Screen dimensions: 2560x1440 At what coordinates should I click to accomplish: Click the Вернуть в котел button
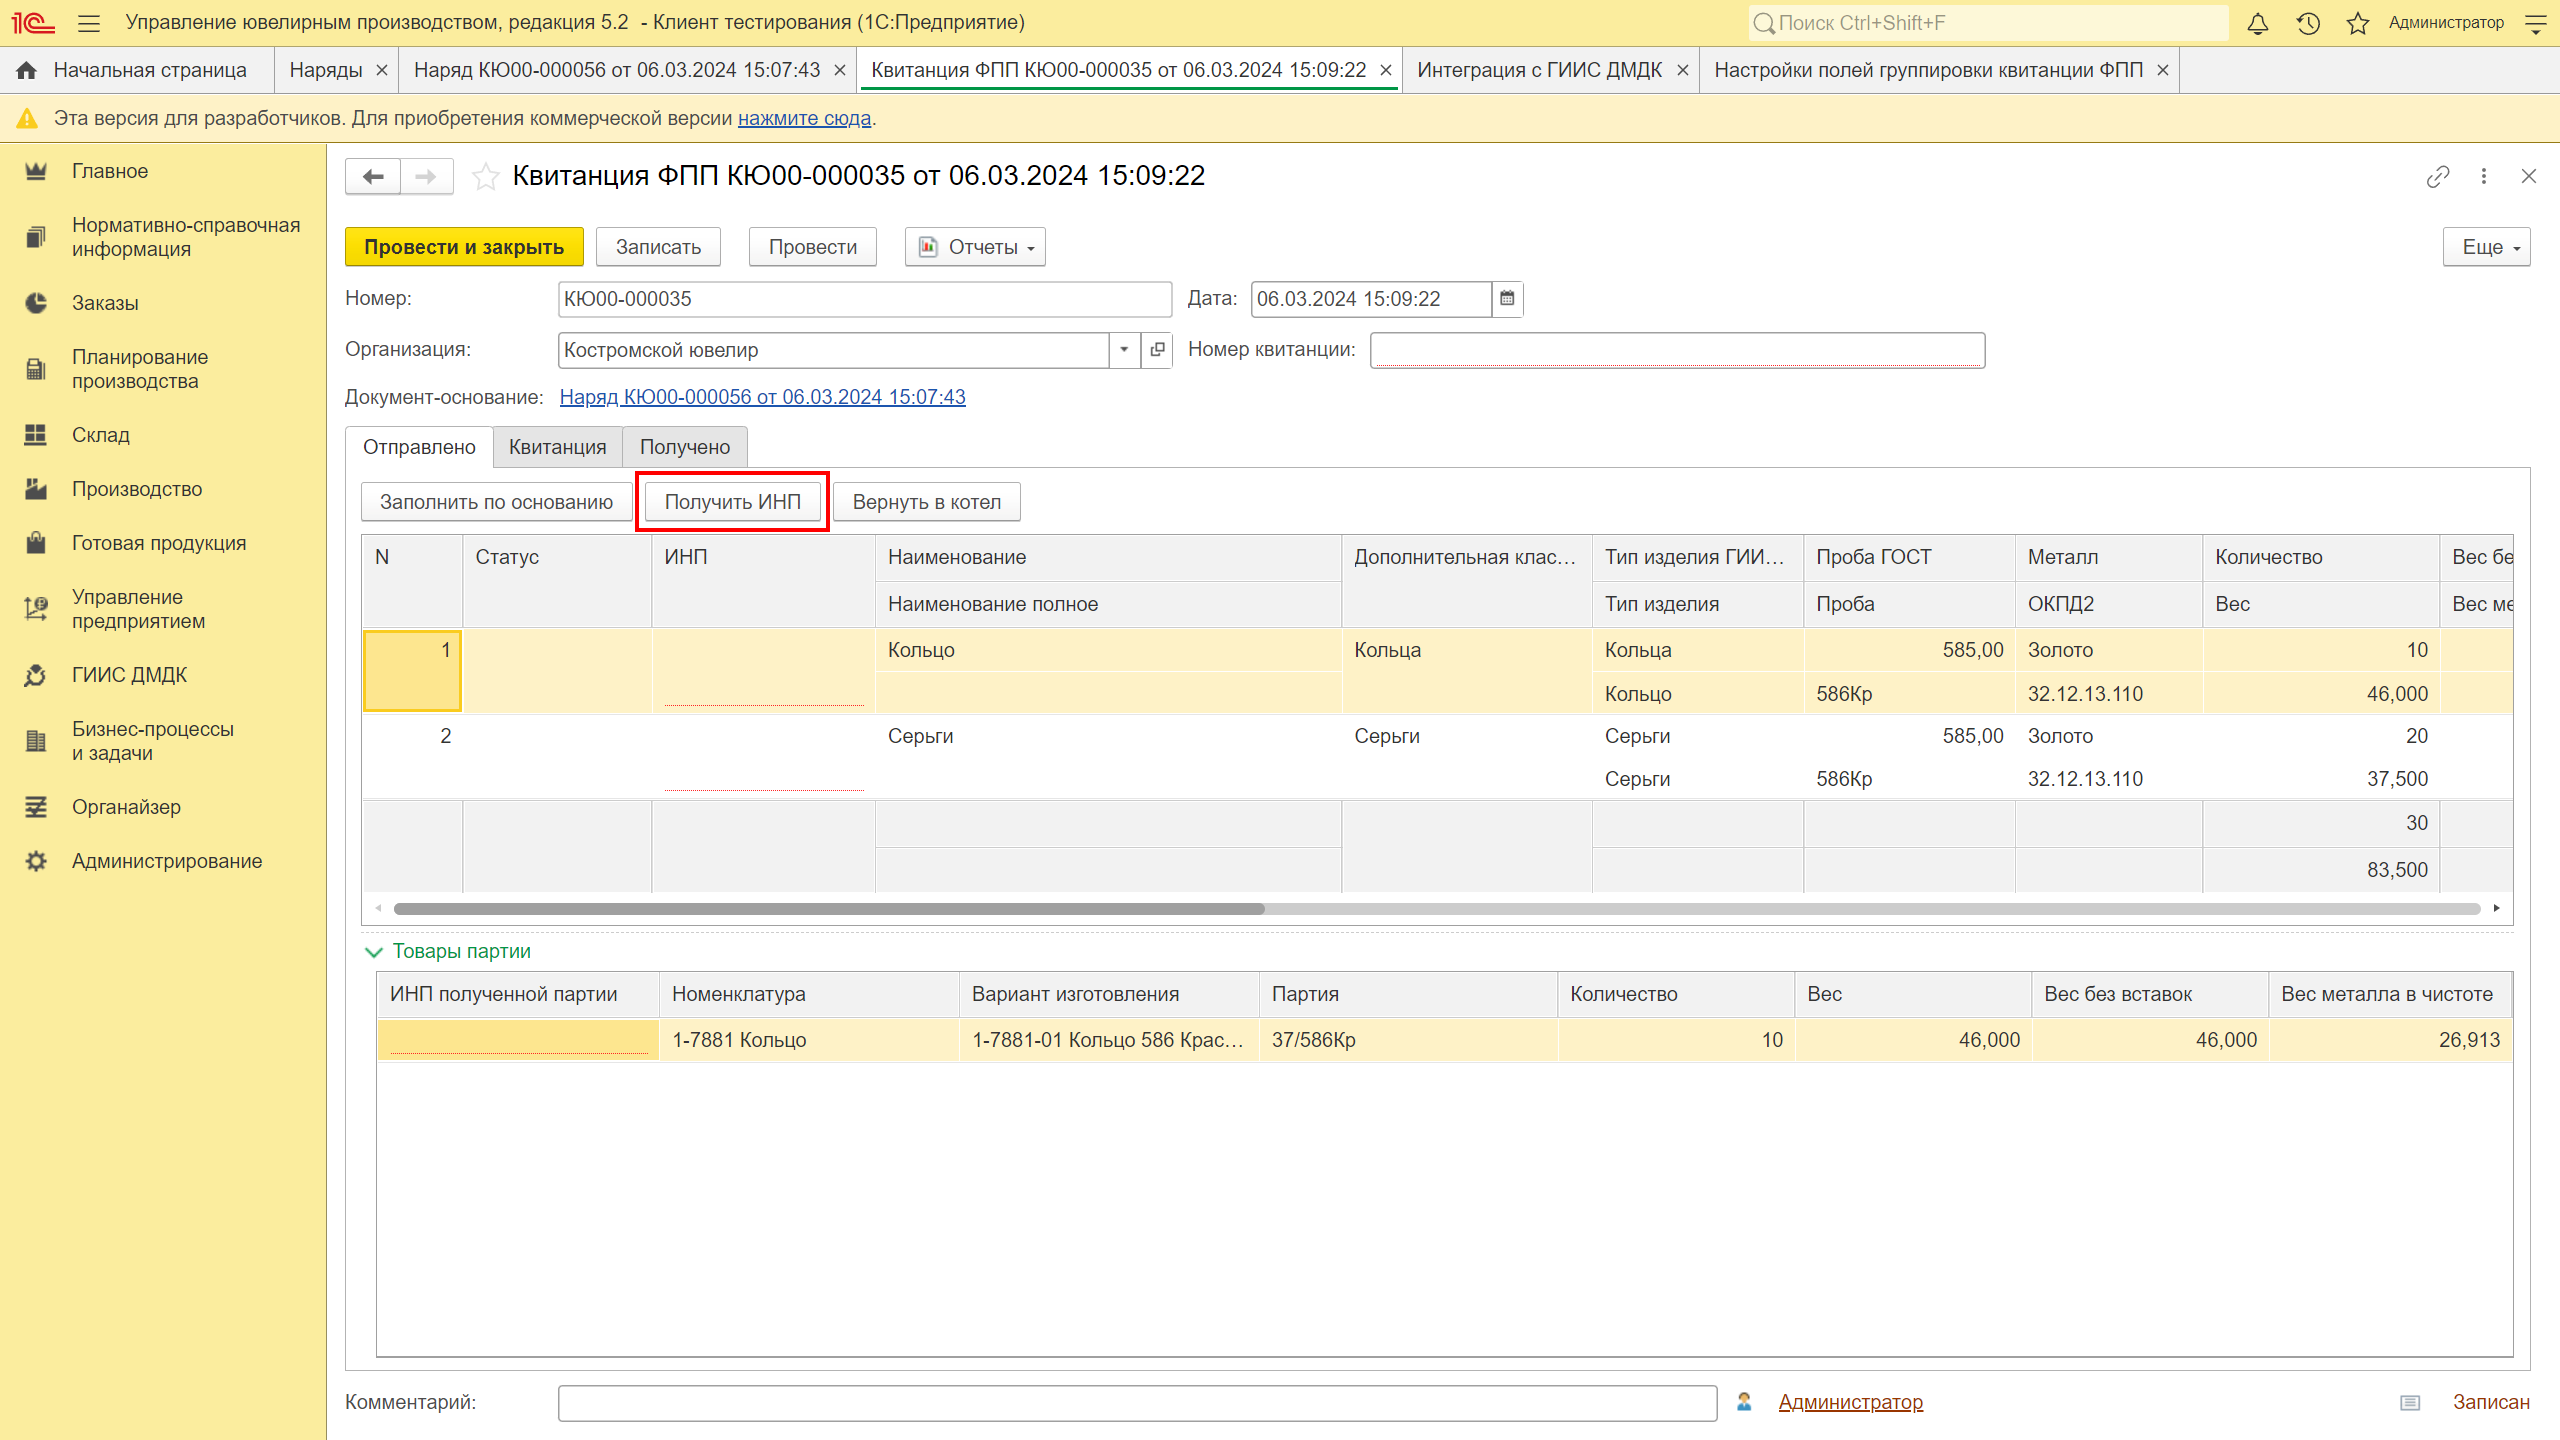coord(927,502)
